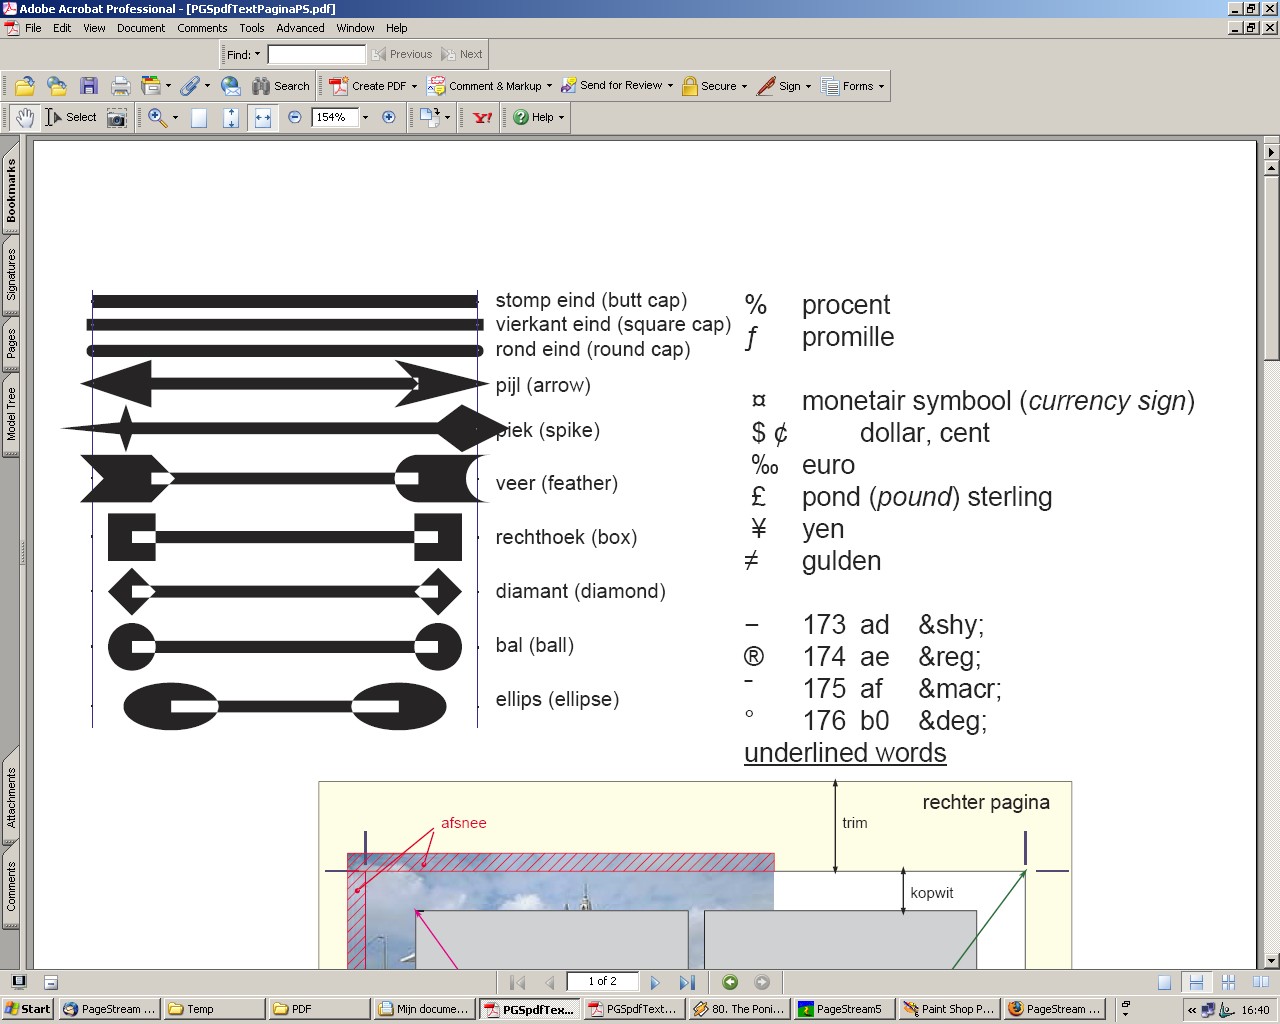Open the zoom percentage dropdown arrow
This screenshot has height=1024, width=1280.
365,118
